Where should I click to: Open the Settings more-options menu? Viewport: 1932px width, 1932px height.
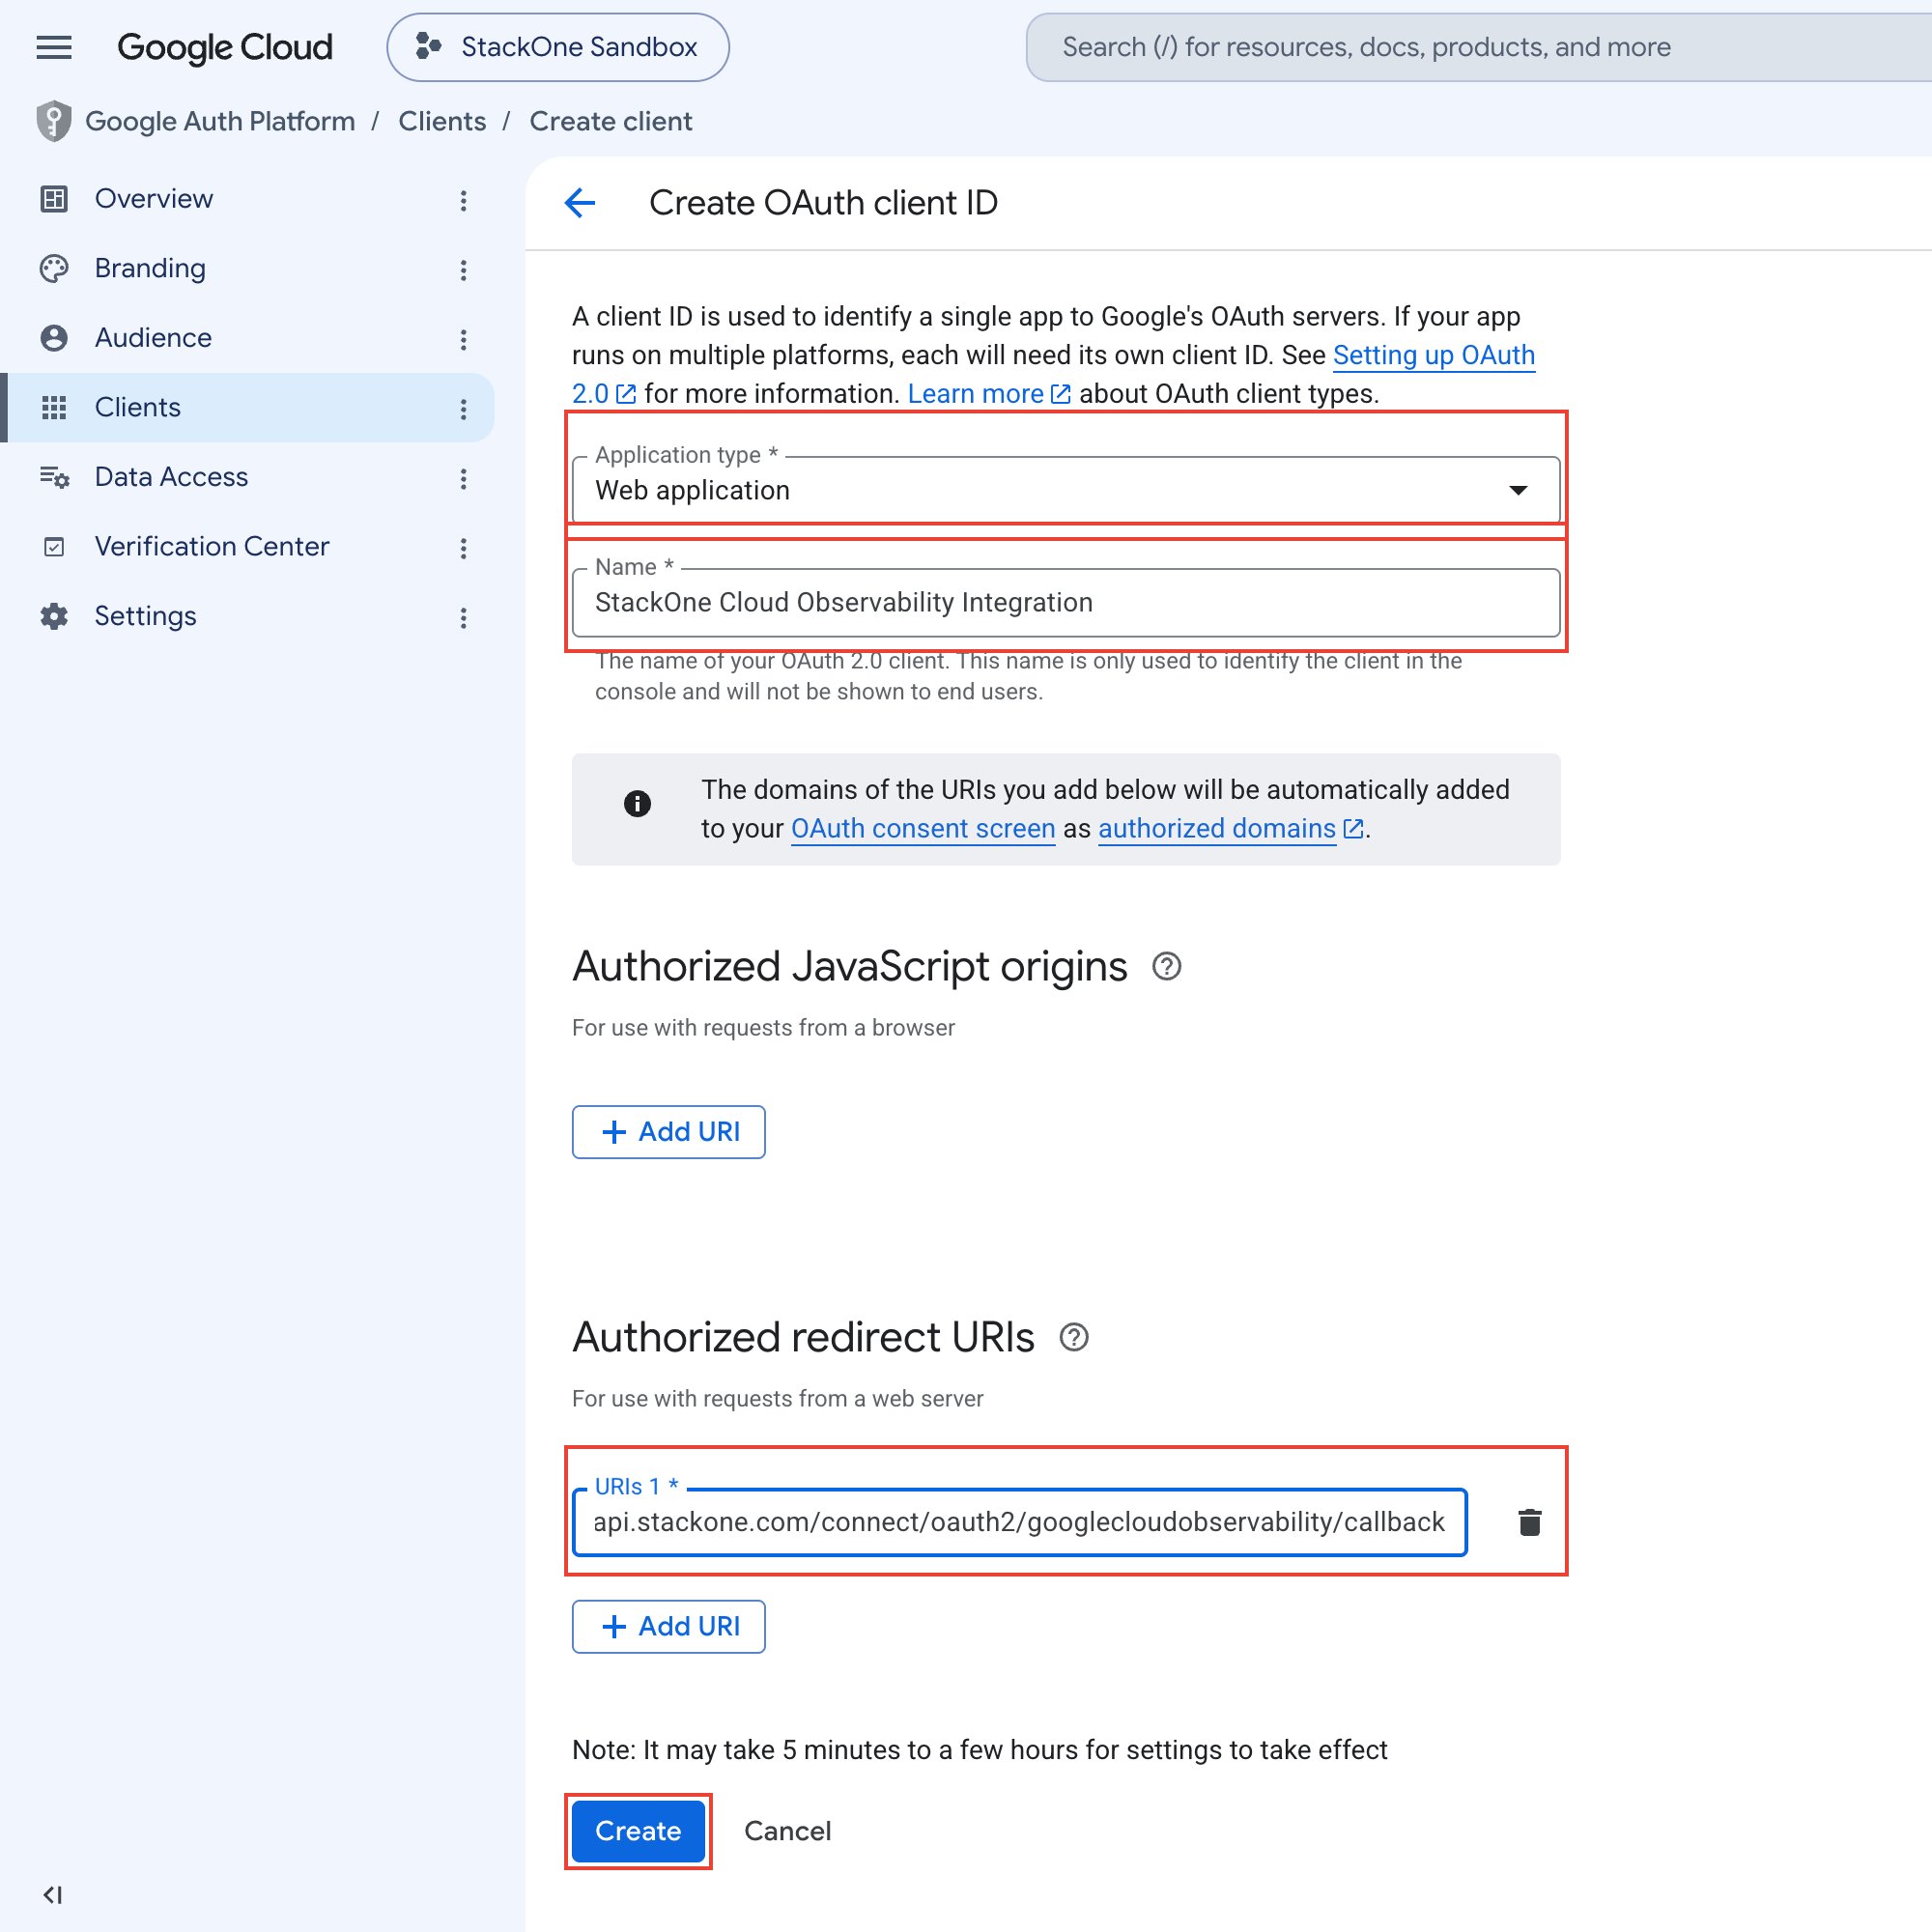463,617
